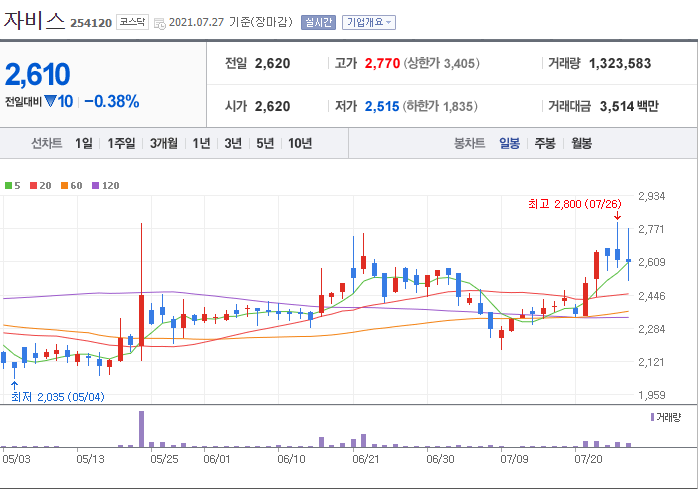This screenshot has height=489, width=698.
Task: Click the purple 거래량 volume legend marker
Action: click(x=652, y=417)
